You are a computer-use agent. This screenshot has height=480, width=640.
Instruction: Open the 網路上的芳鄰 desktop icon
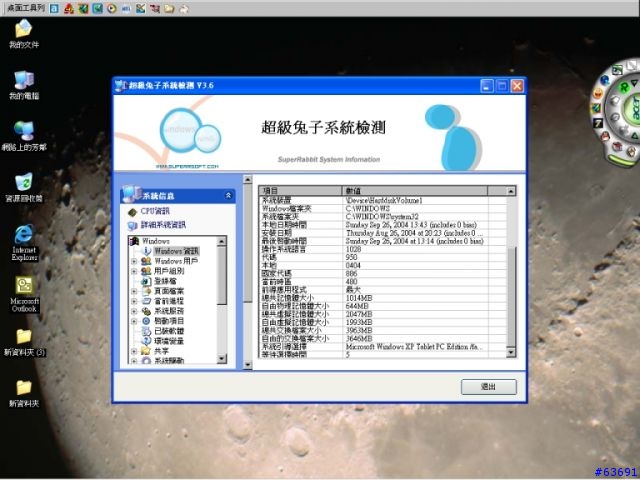pyautogui.click(x=24, y=136)
